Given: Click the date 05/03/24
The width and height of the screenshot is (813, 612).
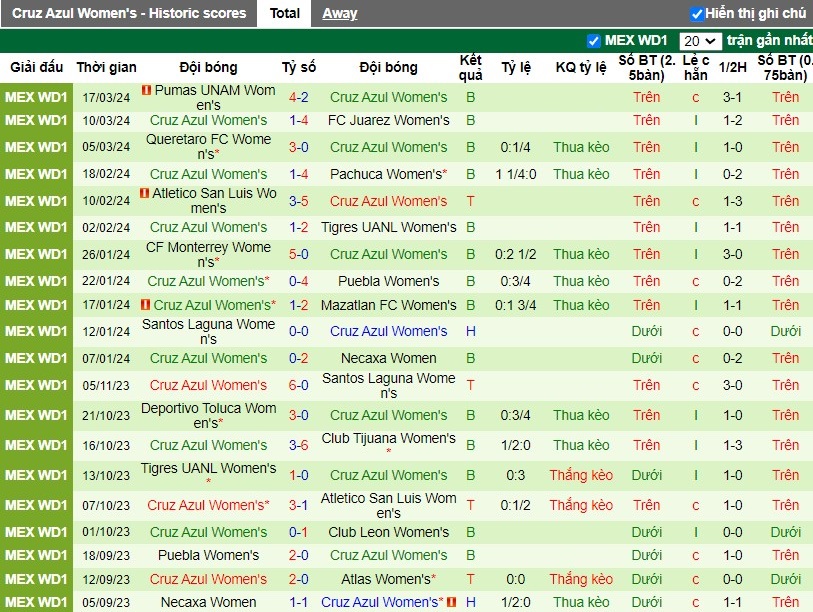Looking at the screenshot, I should click(106, 147).
